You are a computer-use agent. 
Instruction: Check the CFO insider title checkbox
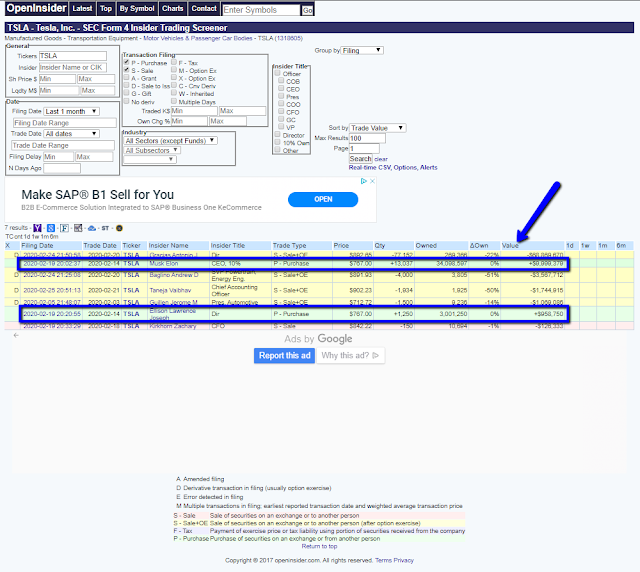click(x=281, y=111)
